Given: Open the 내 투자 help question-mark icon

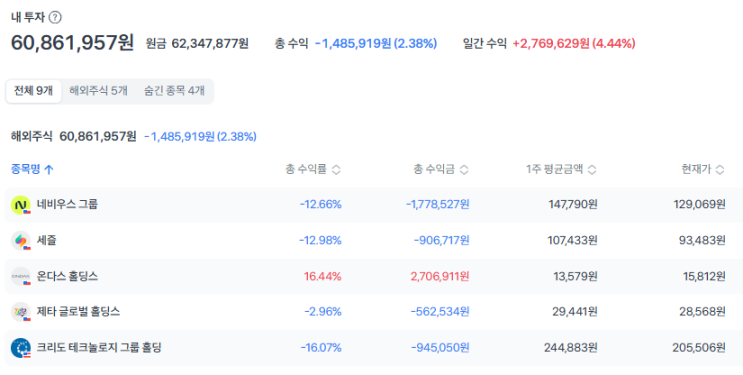Looking at the screenshot, I should (x=55, y=18).
